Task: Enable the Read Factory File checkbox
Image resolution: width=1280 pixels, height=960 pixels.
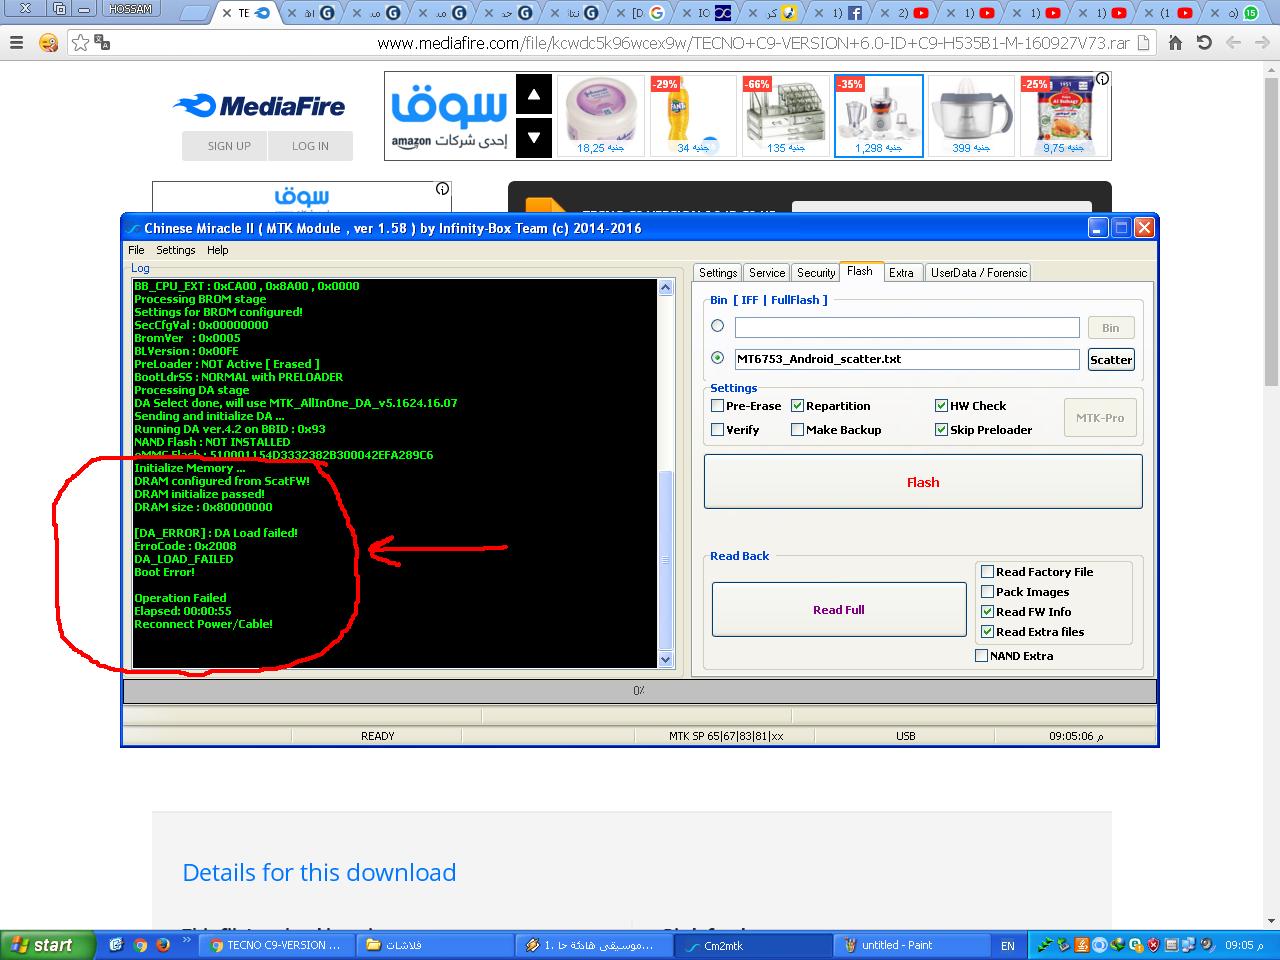Action: tap(987, 572)
